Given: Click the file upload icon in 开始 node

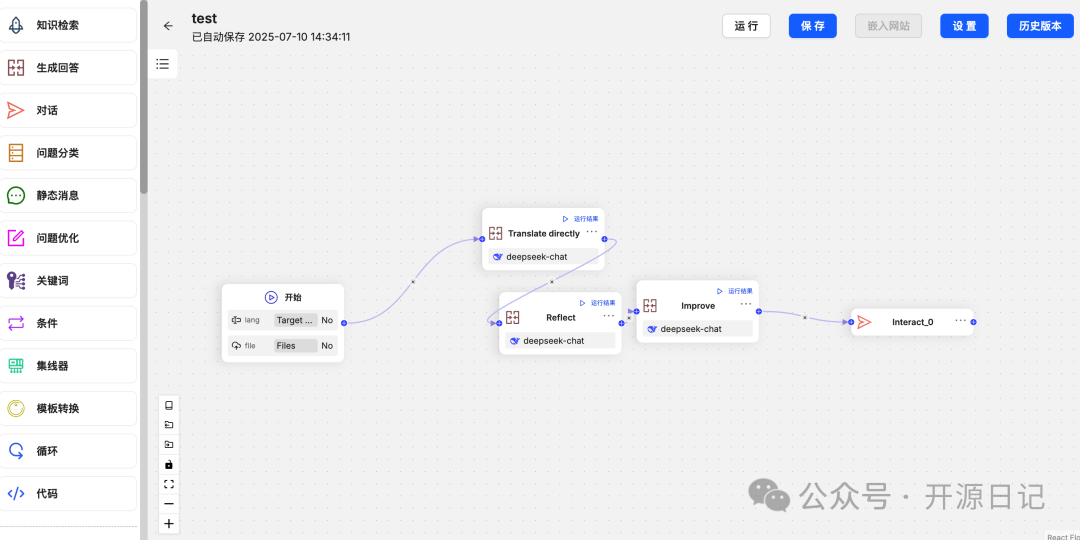Looking at the screenshot, I should point(236,346).
